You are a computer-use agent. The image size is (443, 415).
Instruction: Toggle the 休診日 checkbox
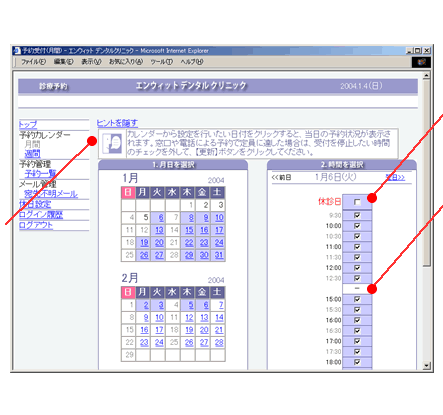click(357, 202)
